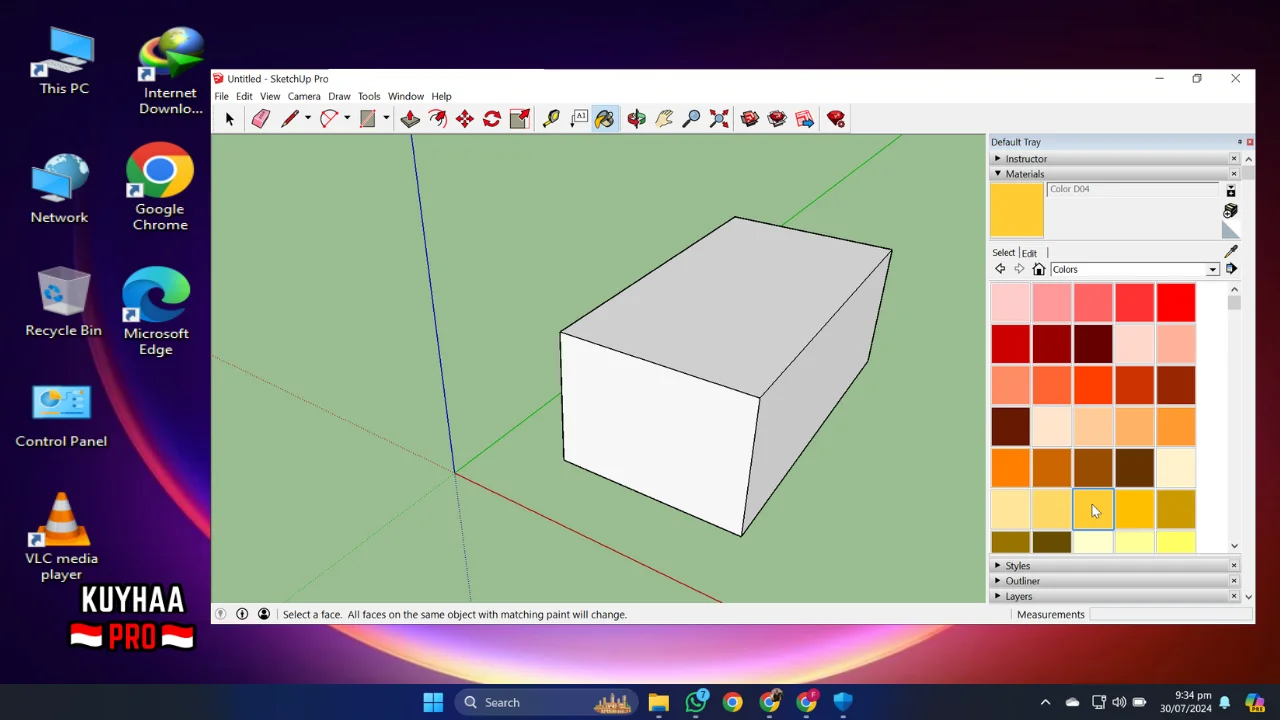
Task: Open the Windows Start menu
Action: pyautogui.click(x=433, y=702)
